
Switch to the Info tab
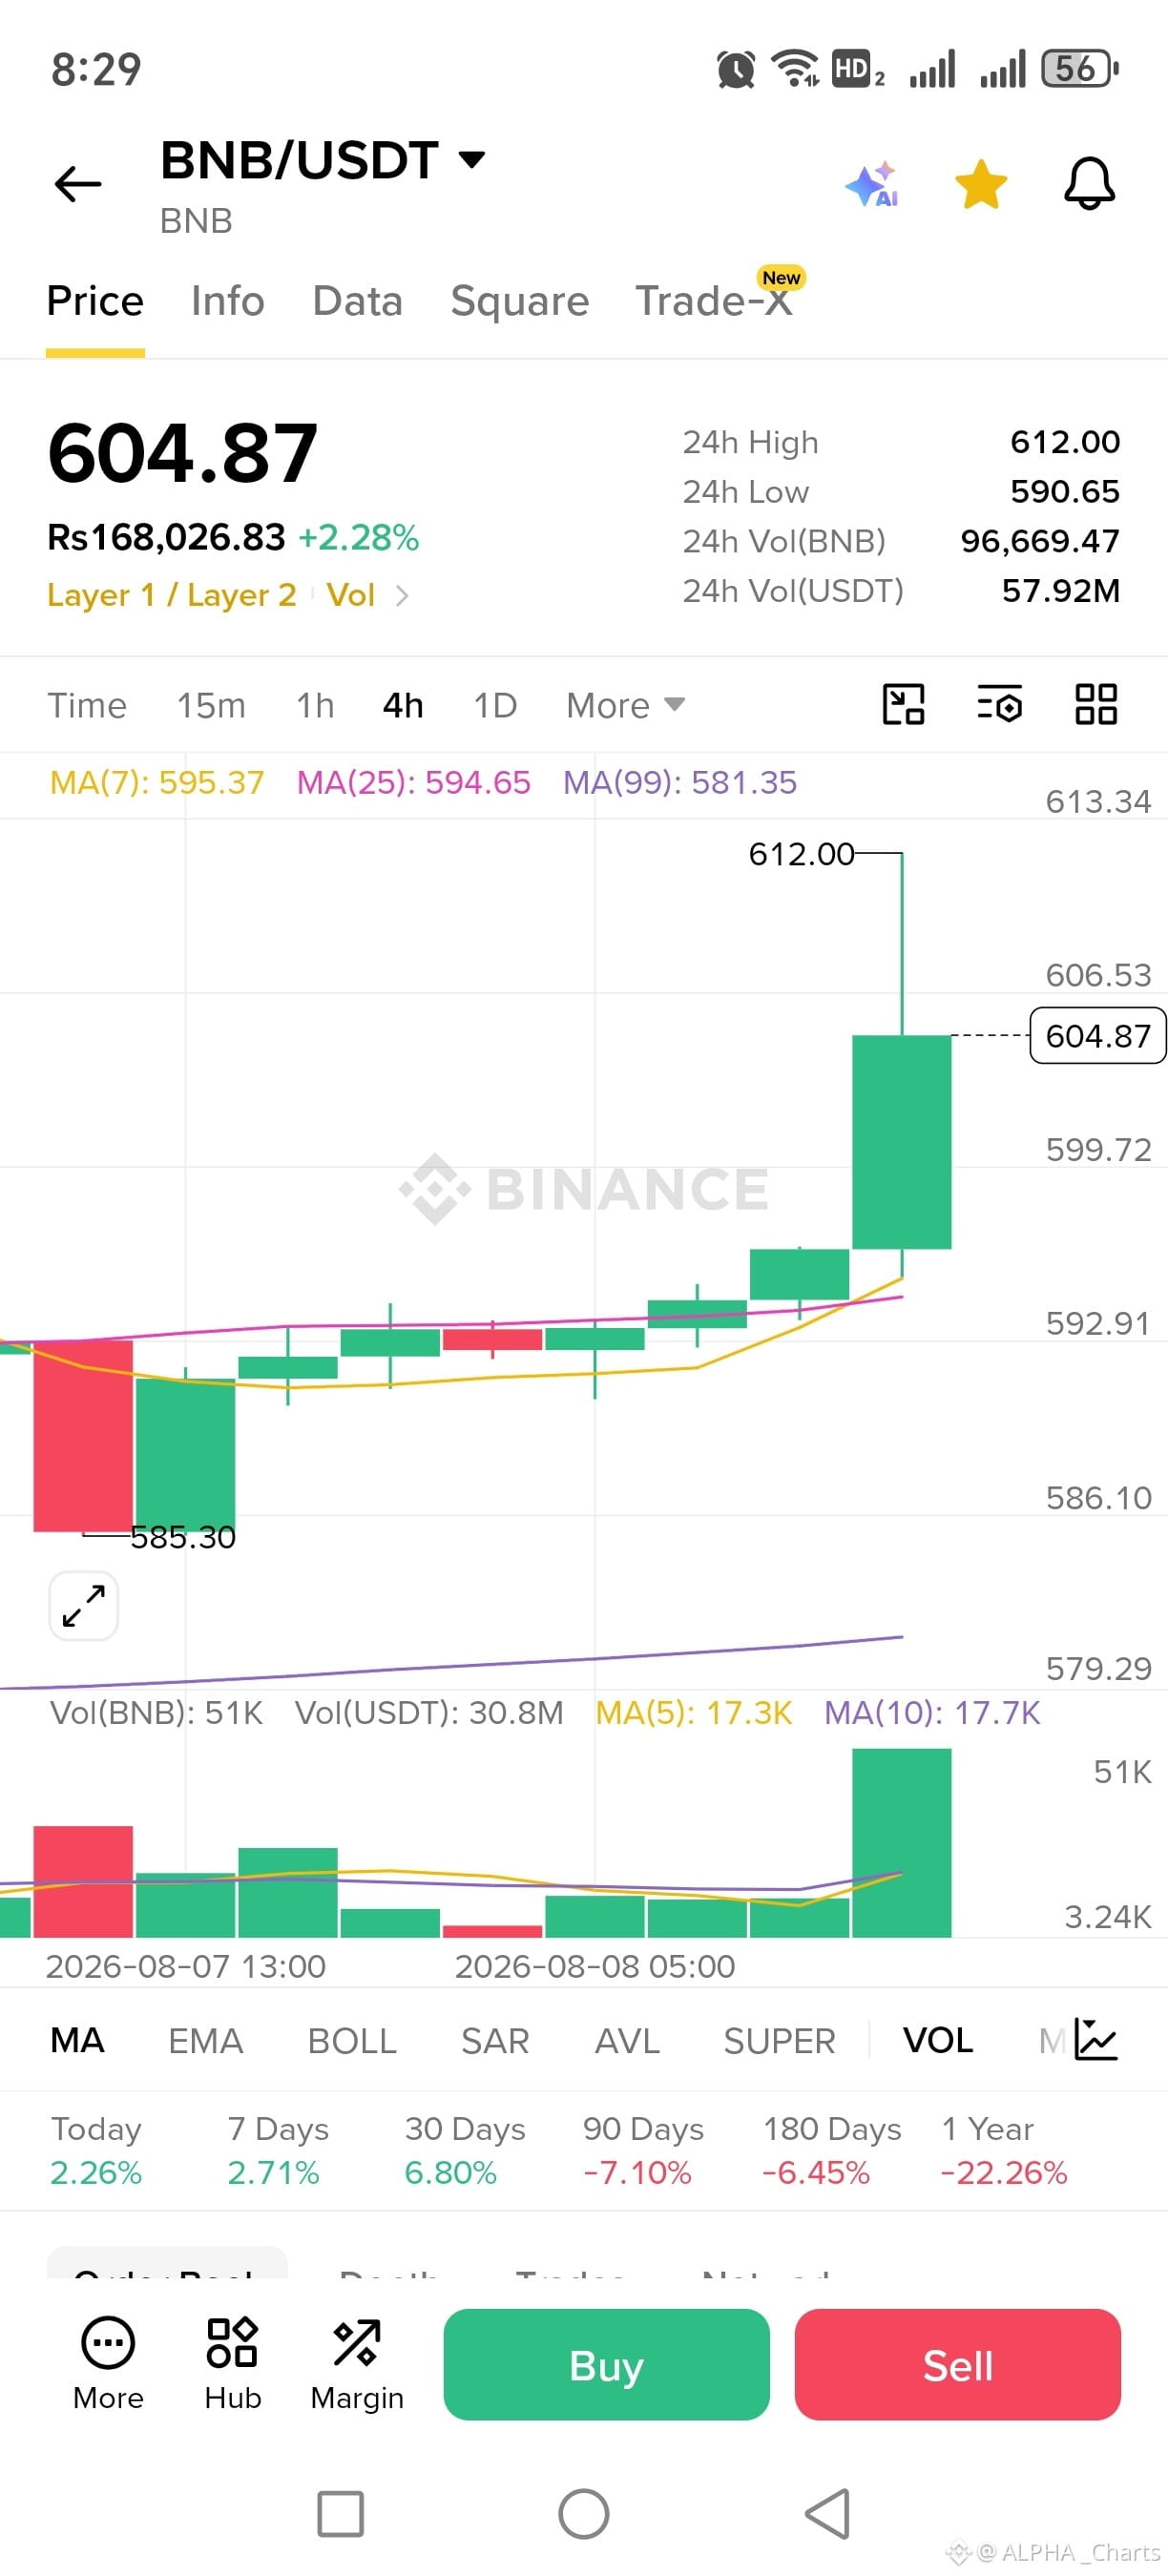click(x=227, y=301)
